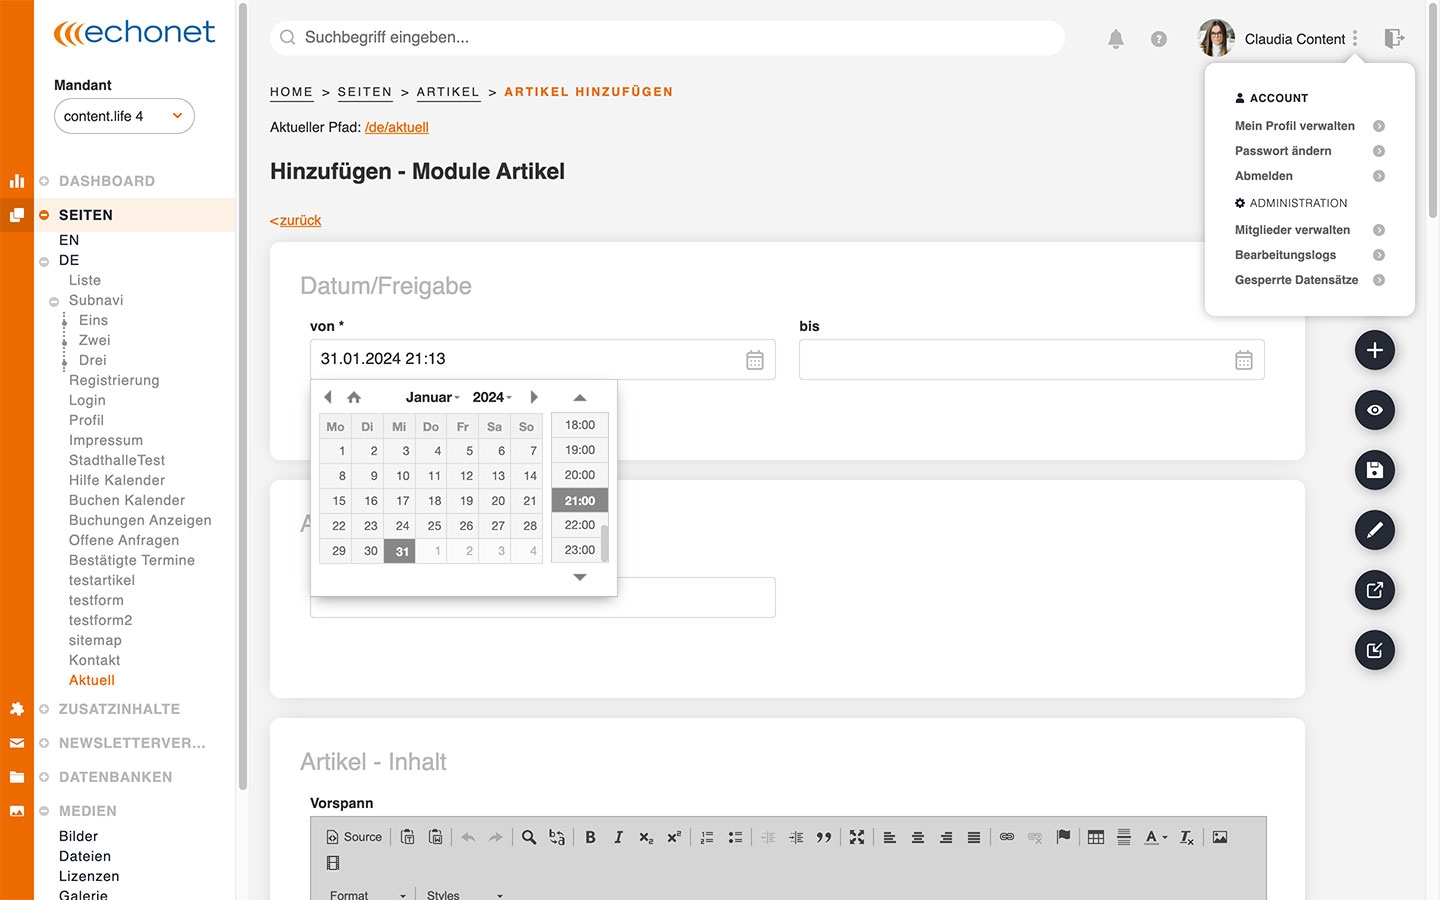Select 22:00 in the time list
The image size is (1440, 900).
pos(579,525)
